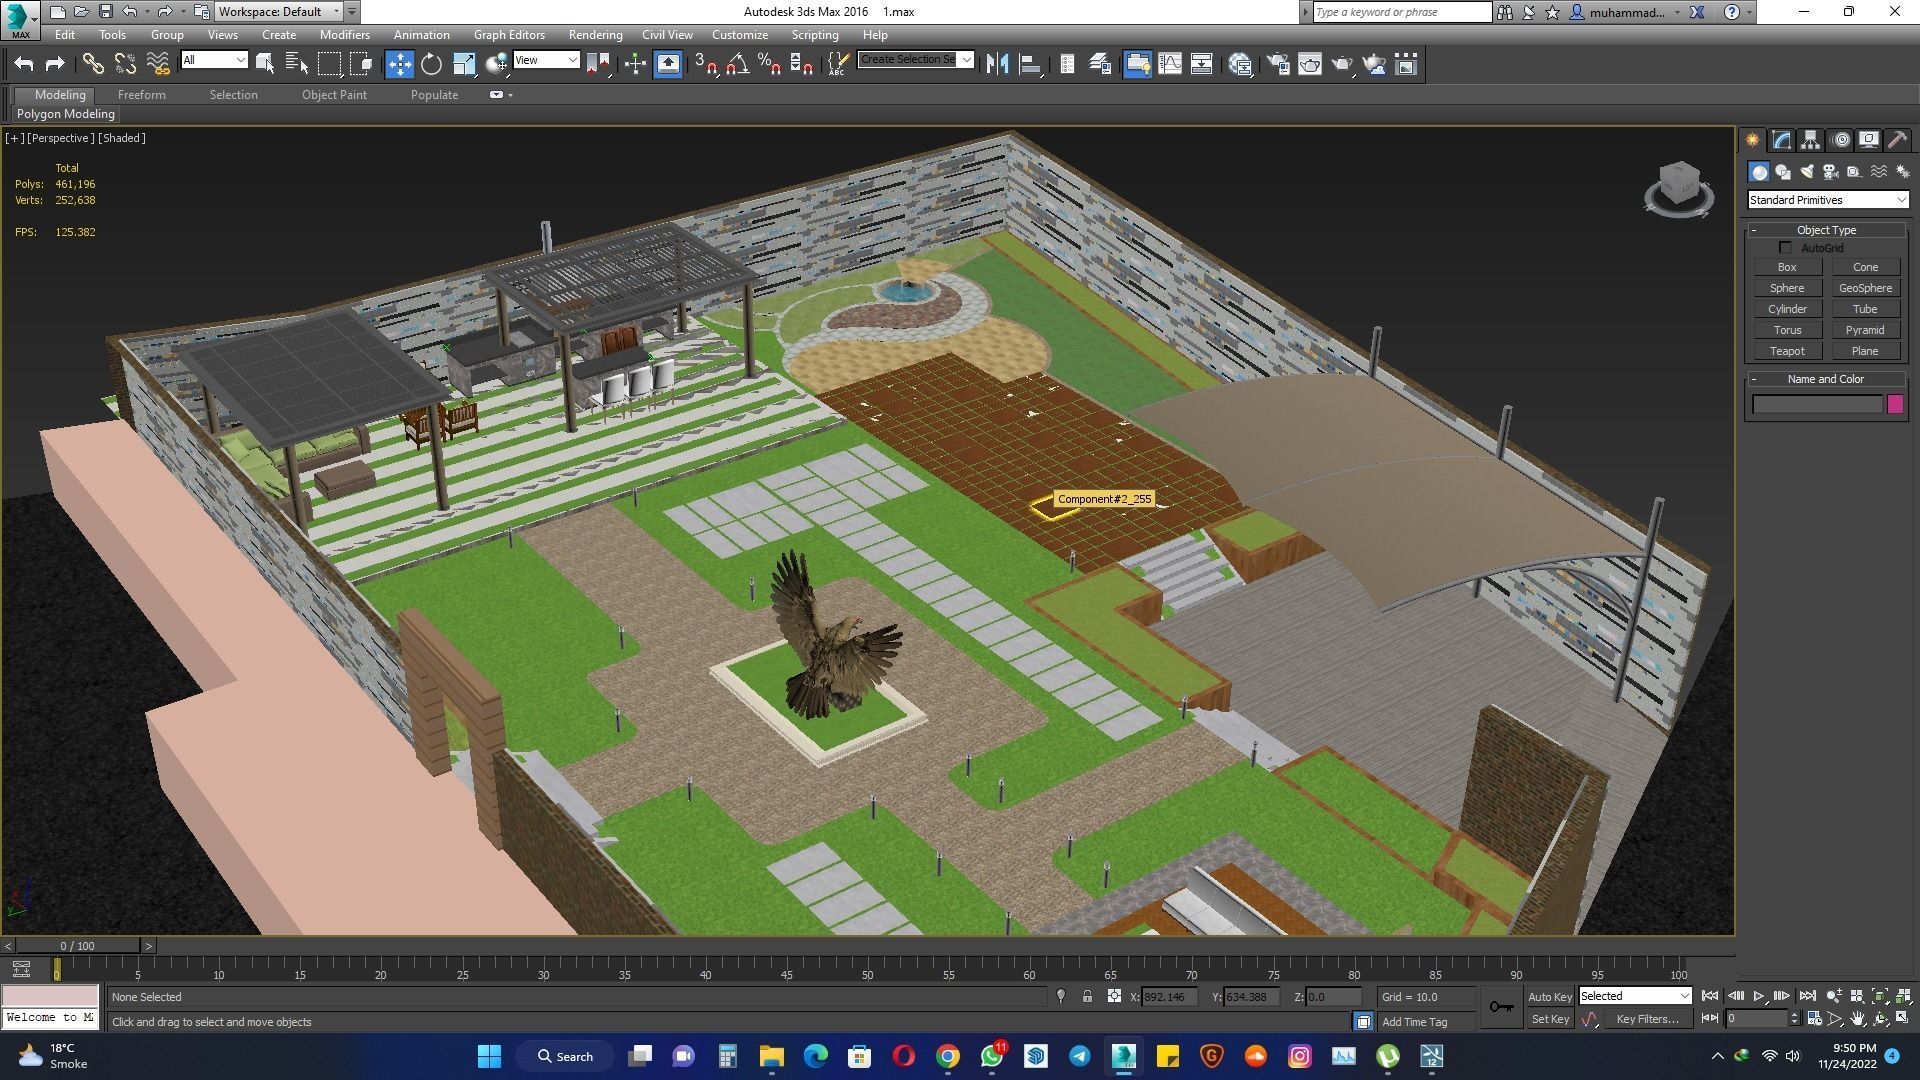Select the Select and Move tool

click(400, 63)
